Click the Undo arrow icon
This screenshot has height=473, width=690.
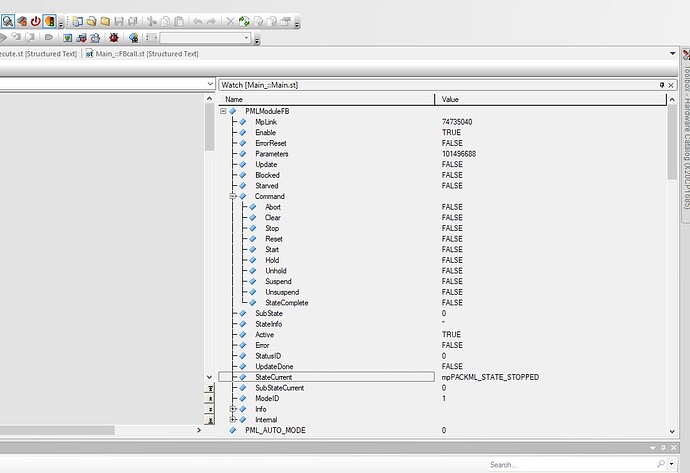coord(198,21)
